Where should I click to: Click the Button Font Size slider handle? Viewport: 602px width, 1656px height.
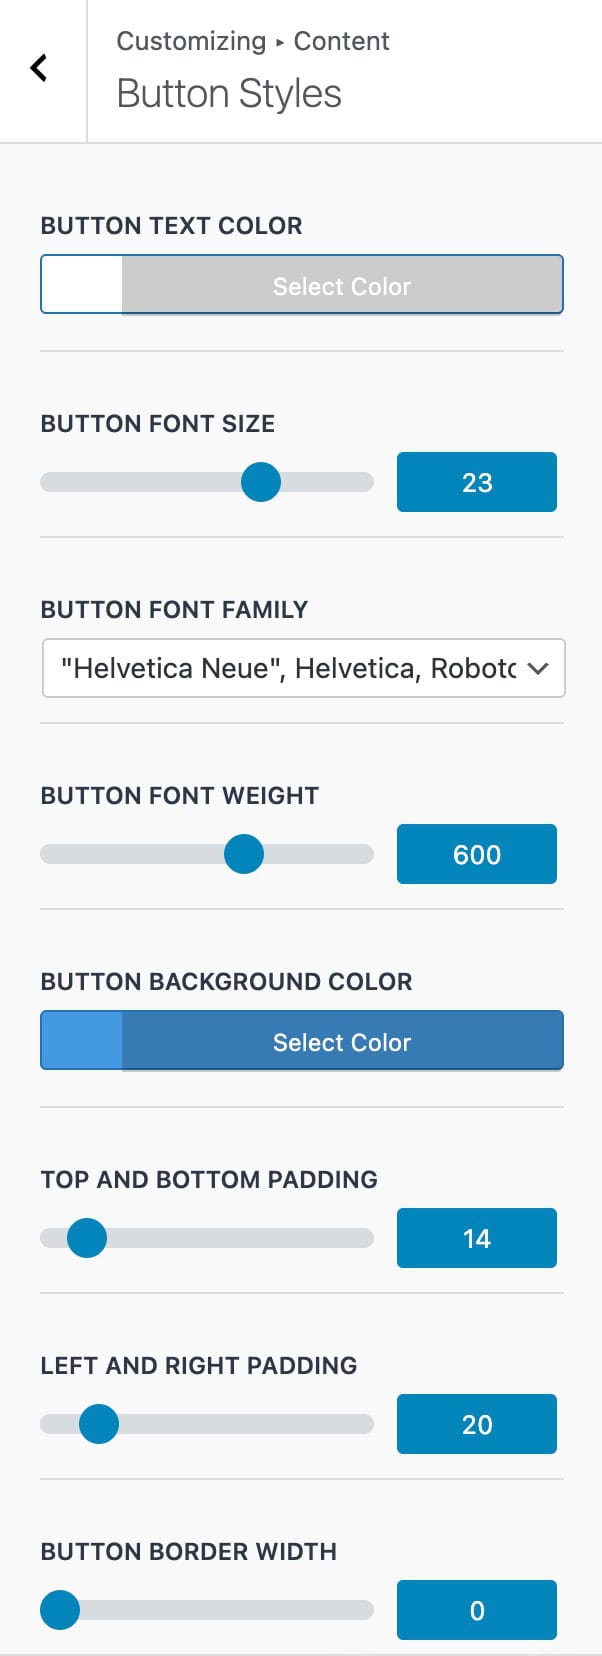pyautogui.click(x=261, y=482)
